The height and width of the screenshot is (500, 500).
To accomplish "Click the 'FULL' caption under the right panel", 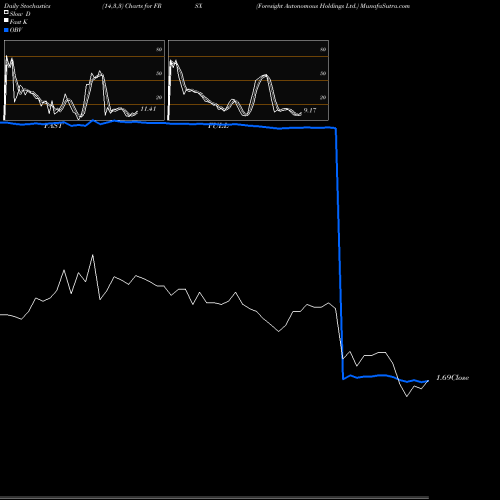I will [218, 126].
